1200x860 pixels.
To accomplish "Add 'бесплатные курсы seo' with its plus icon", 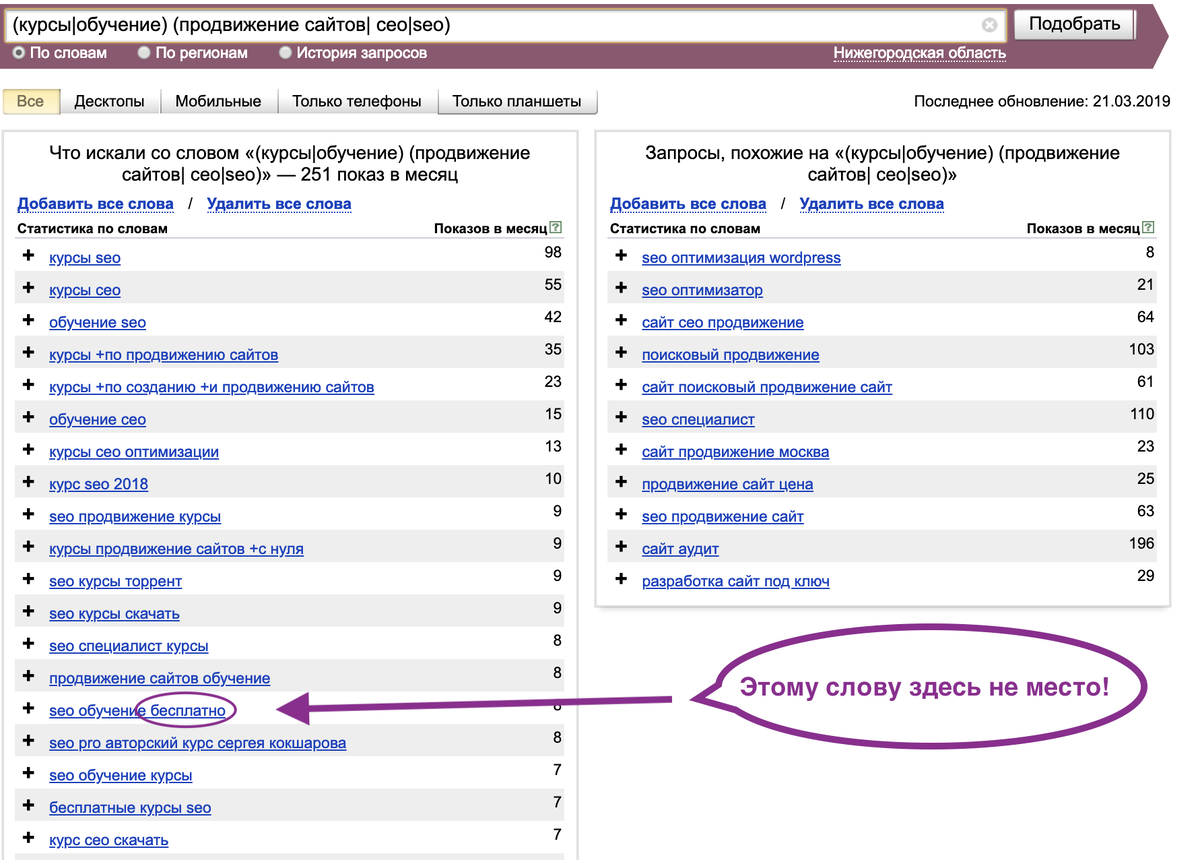I will click(x=29, y=807).
